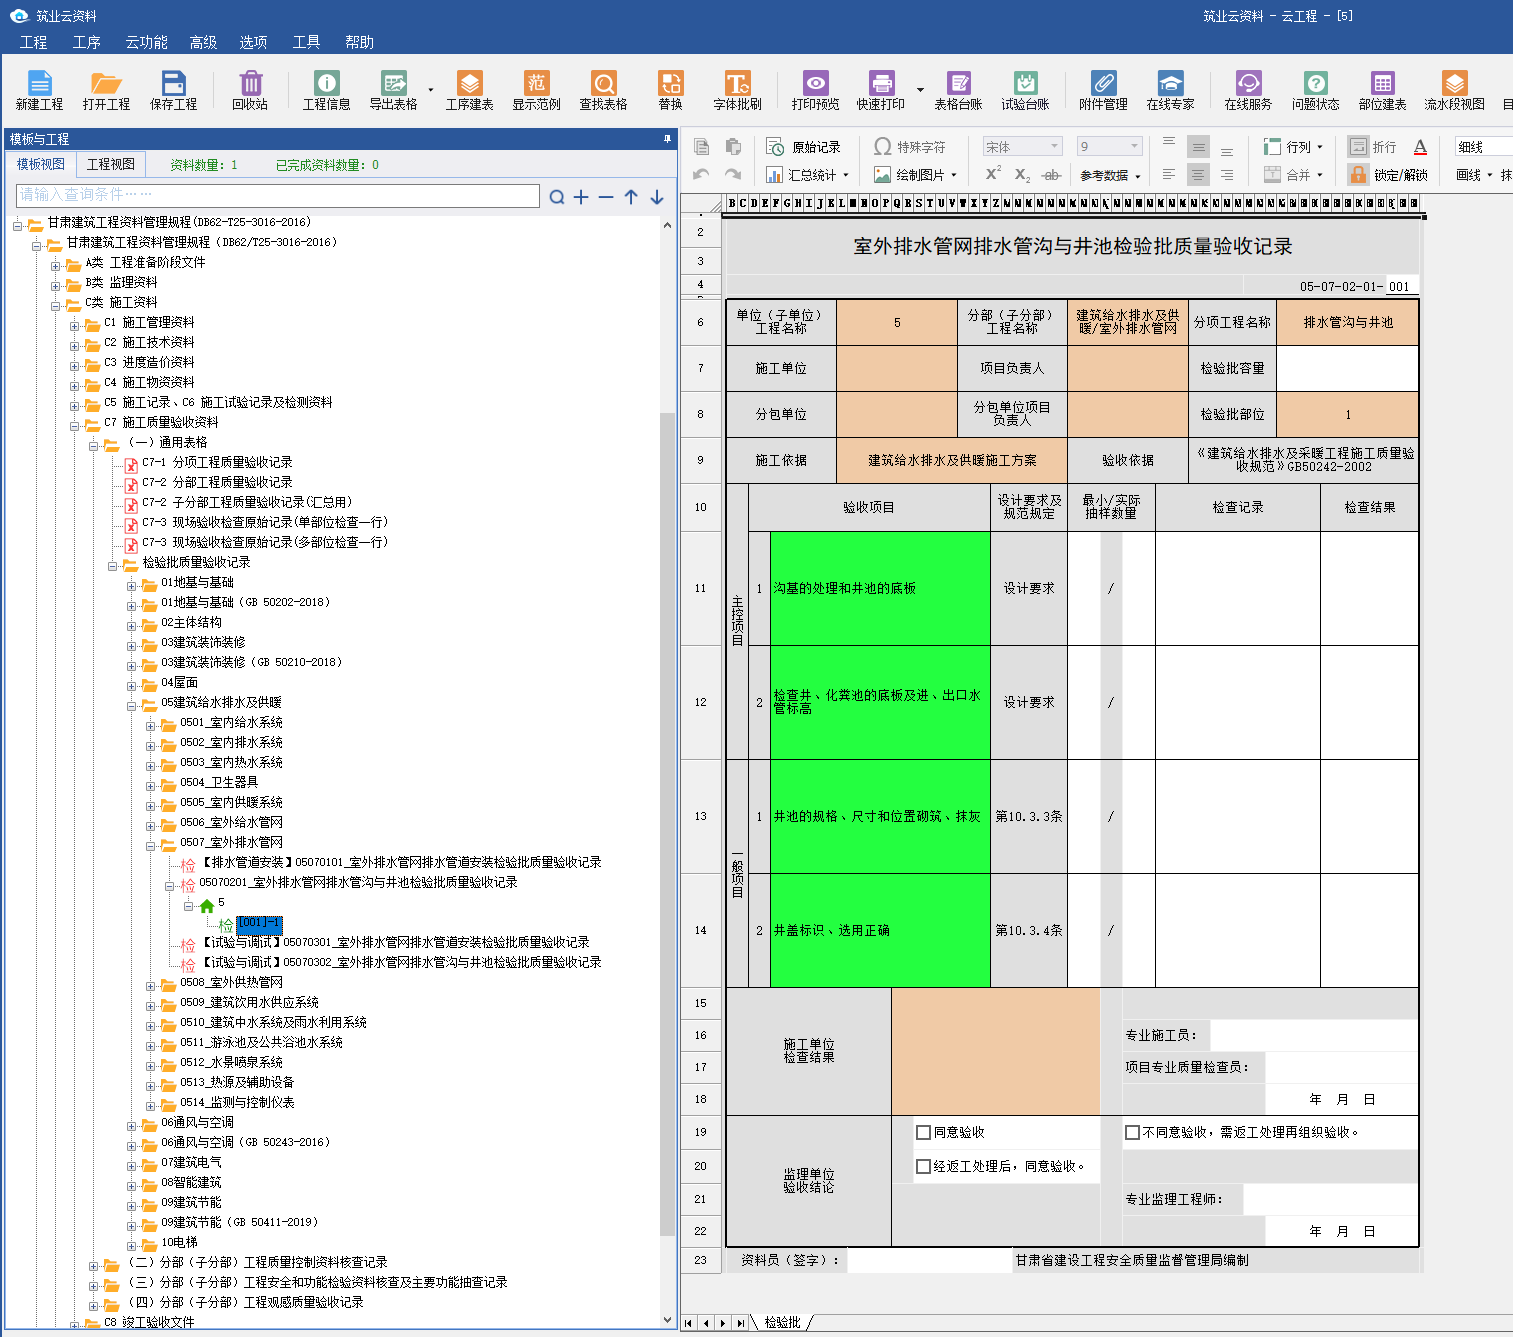1513x1337 pixels.
Task: Click the 细线 line style field
Action: coord(1483,147)
